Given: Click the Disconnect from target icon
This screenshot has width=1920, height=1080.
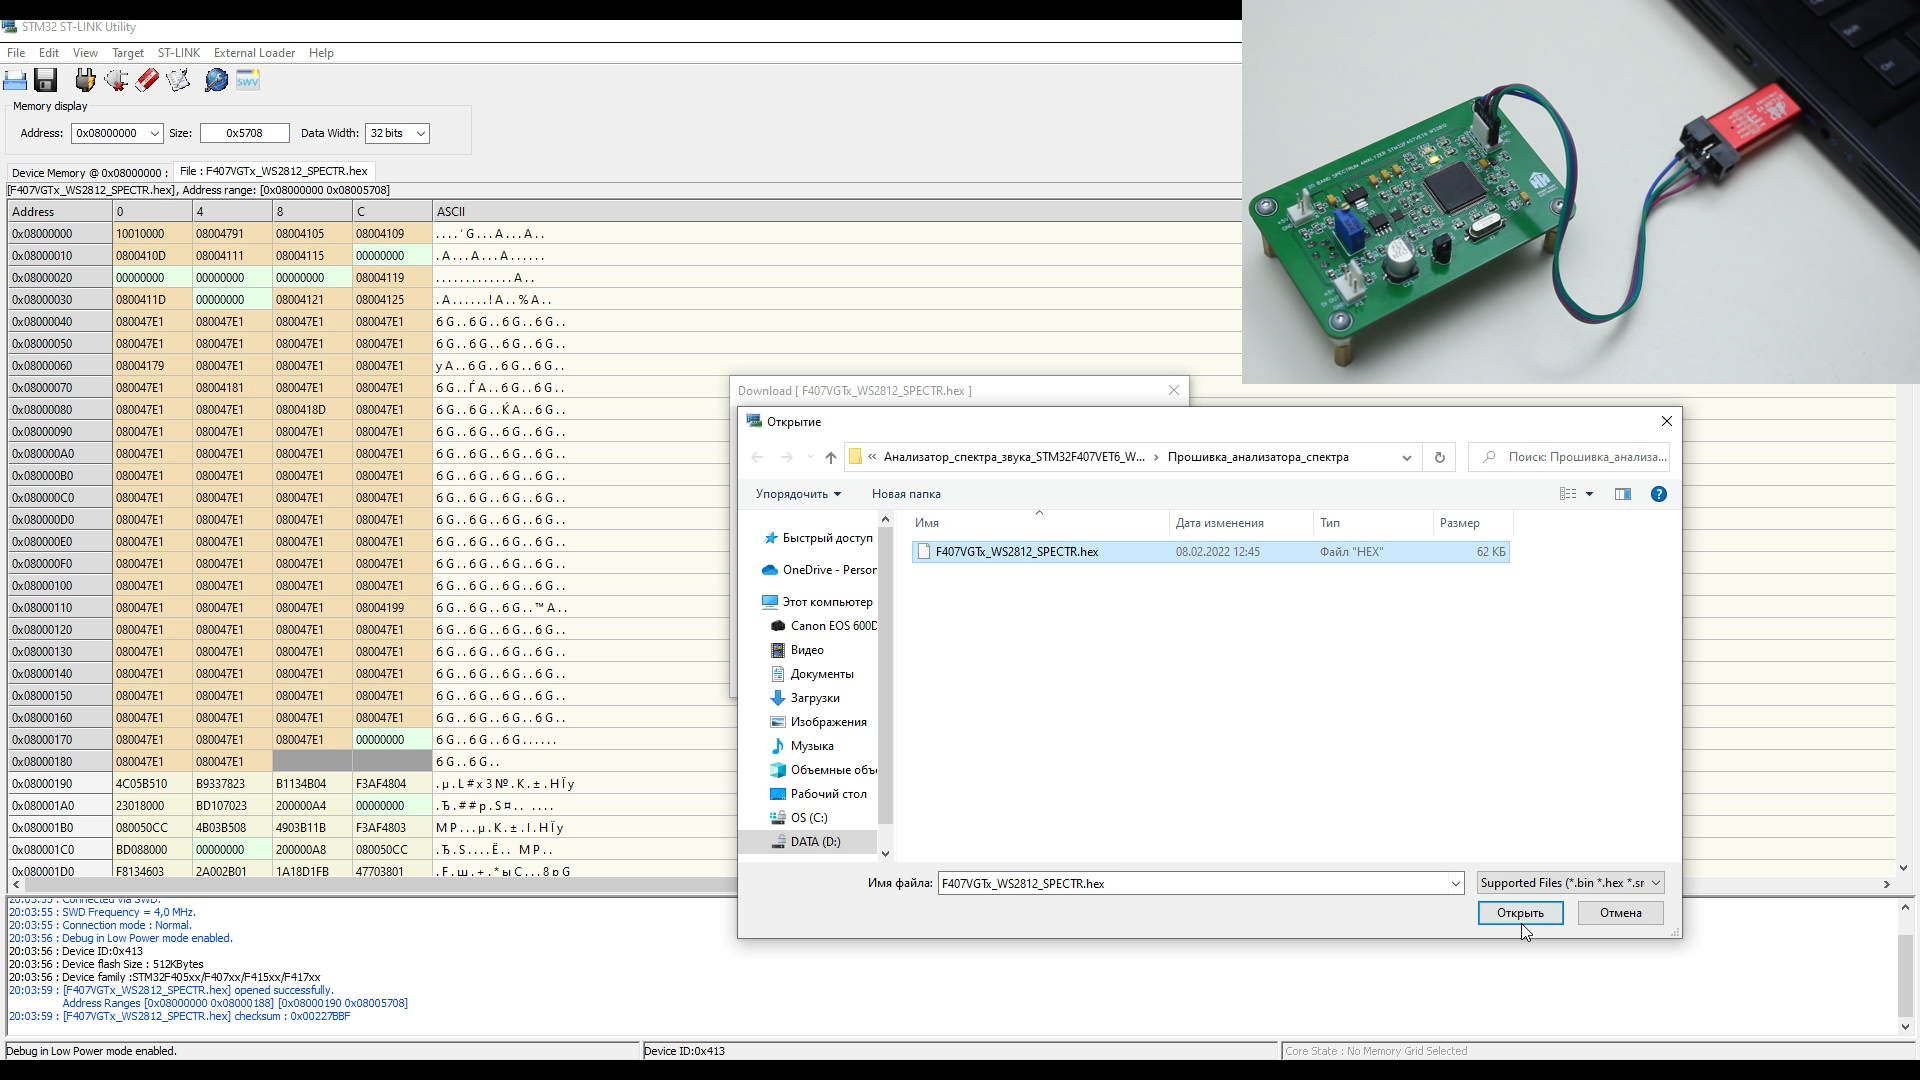Looking at the screenshot, I should click(x=116, y=80).
